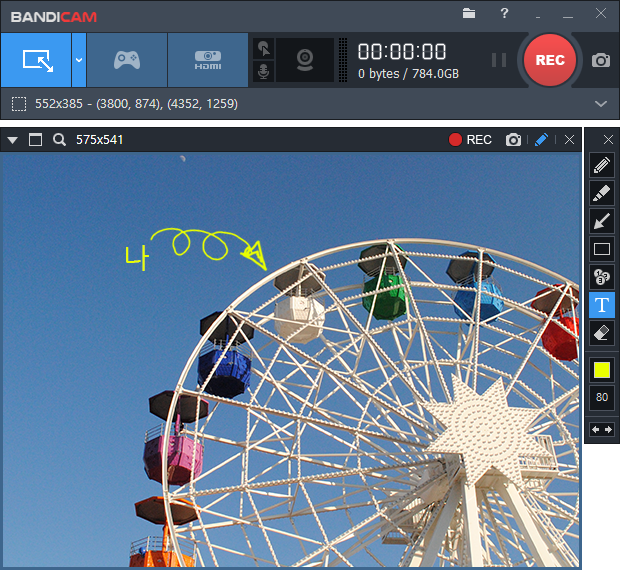Image resolution: width=620 pixels, height=570 pixels.
Task: Click the magnifier find window icon
Action: [x=59, y=140]
